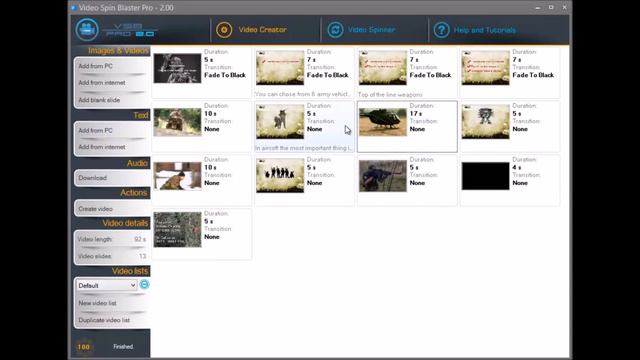Select the fourth 7 s Fade To Black slide thumbnail
This screenshot has width=640, height=360.
pos(485,68)
